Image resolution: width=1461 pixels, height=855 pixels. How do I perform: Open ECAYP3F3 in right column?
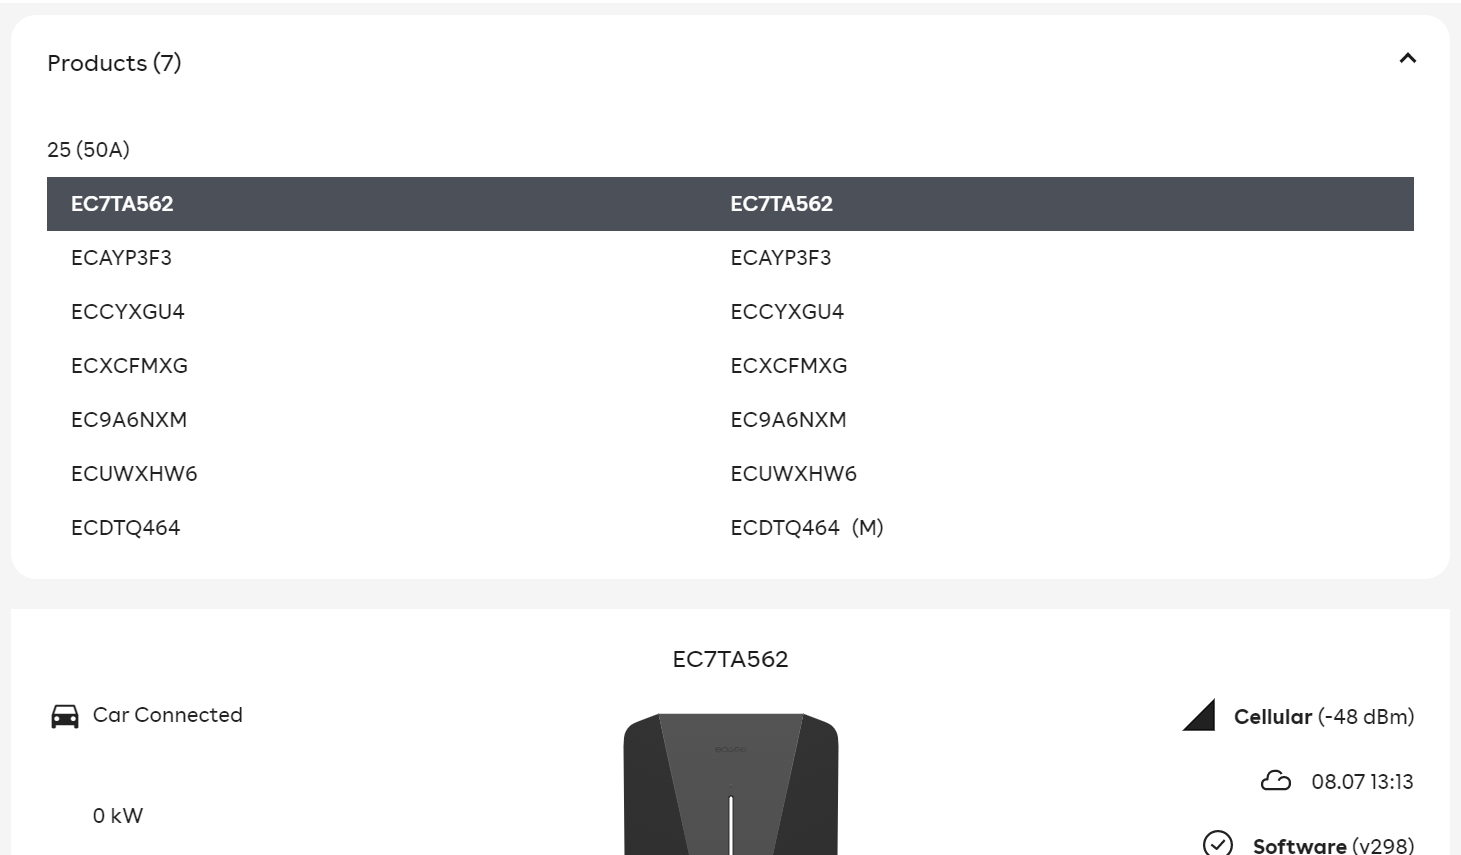pyautogui.click(x=780, y=258)
